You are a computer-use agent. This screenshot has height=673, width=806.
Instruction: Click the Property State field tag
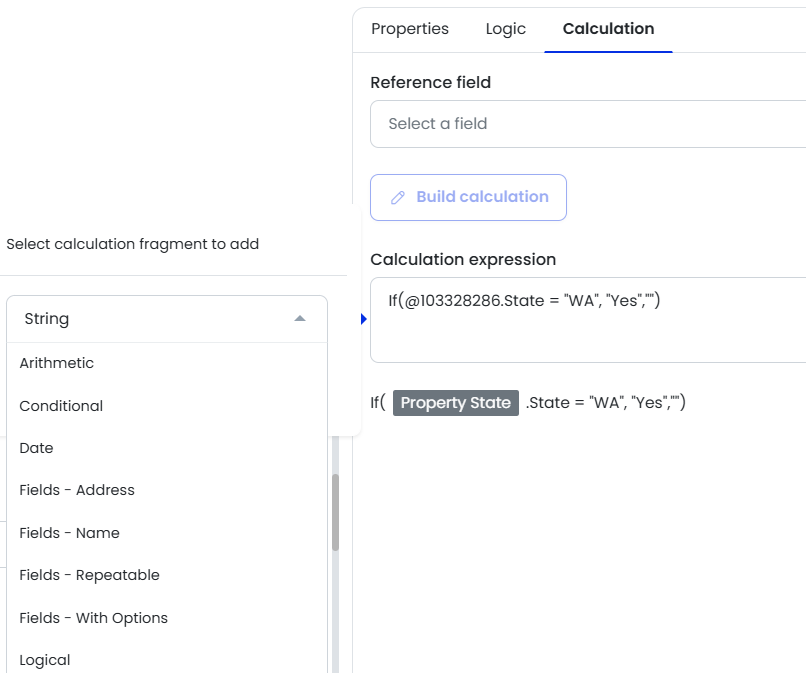coord(455,403)
